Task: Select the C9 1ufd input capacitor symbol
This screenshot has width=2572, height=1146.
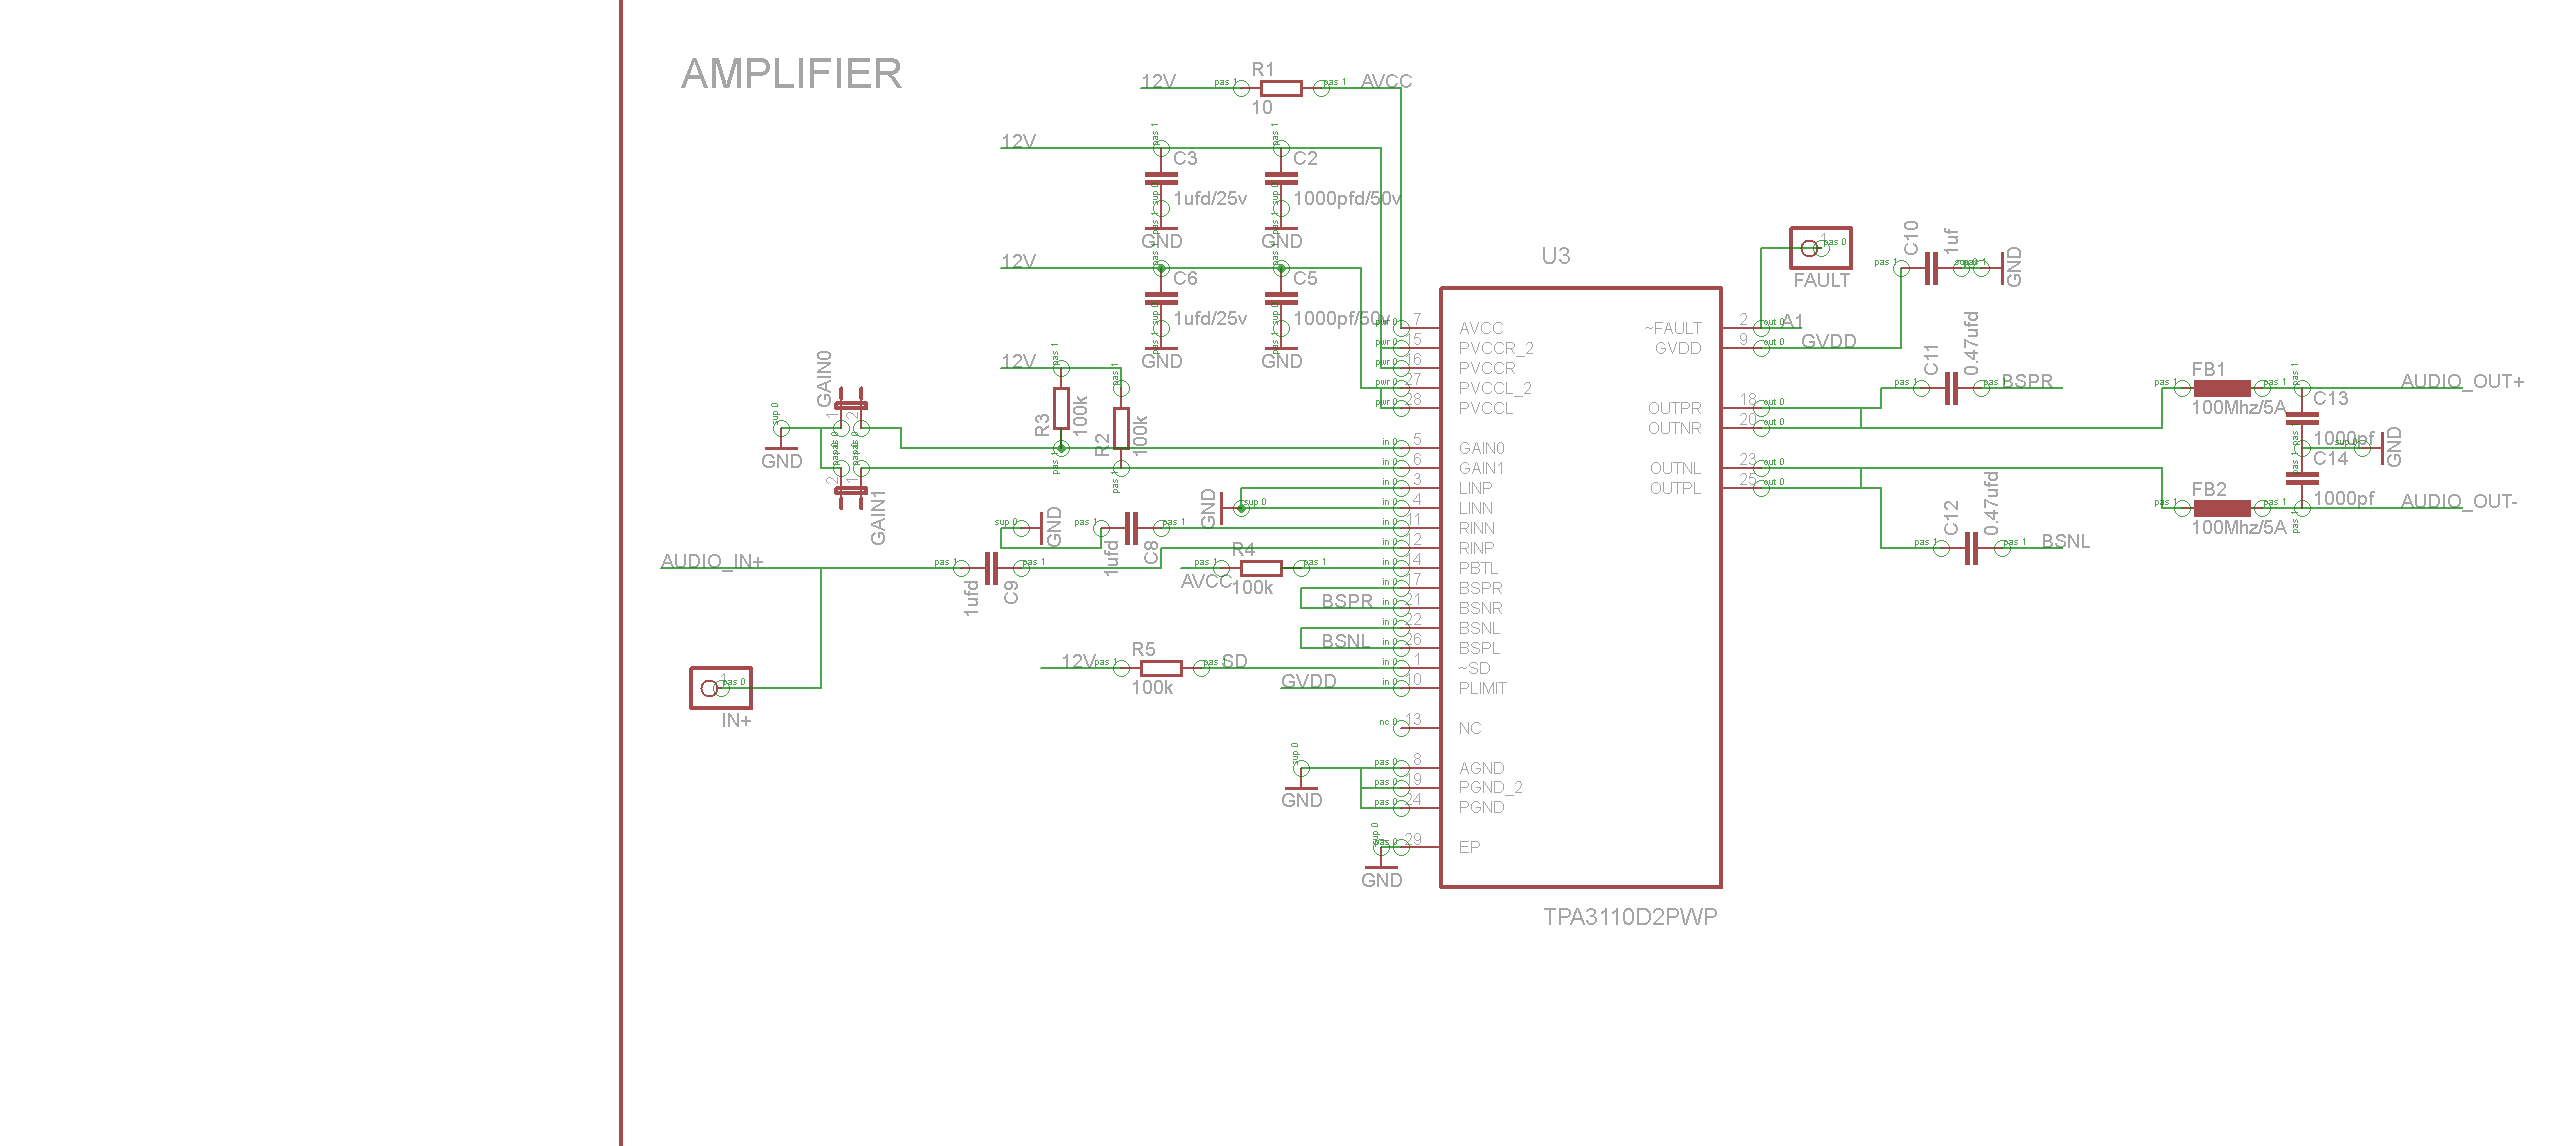Action: tap(991, 568)
